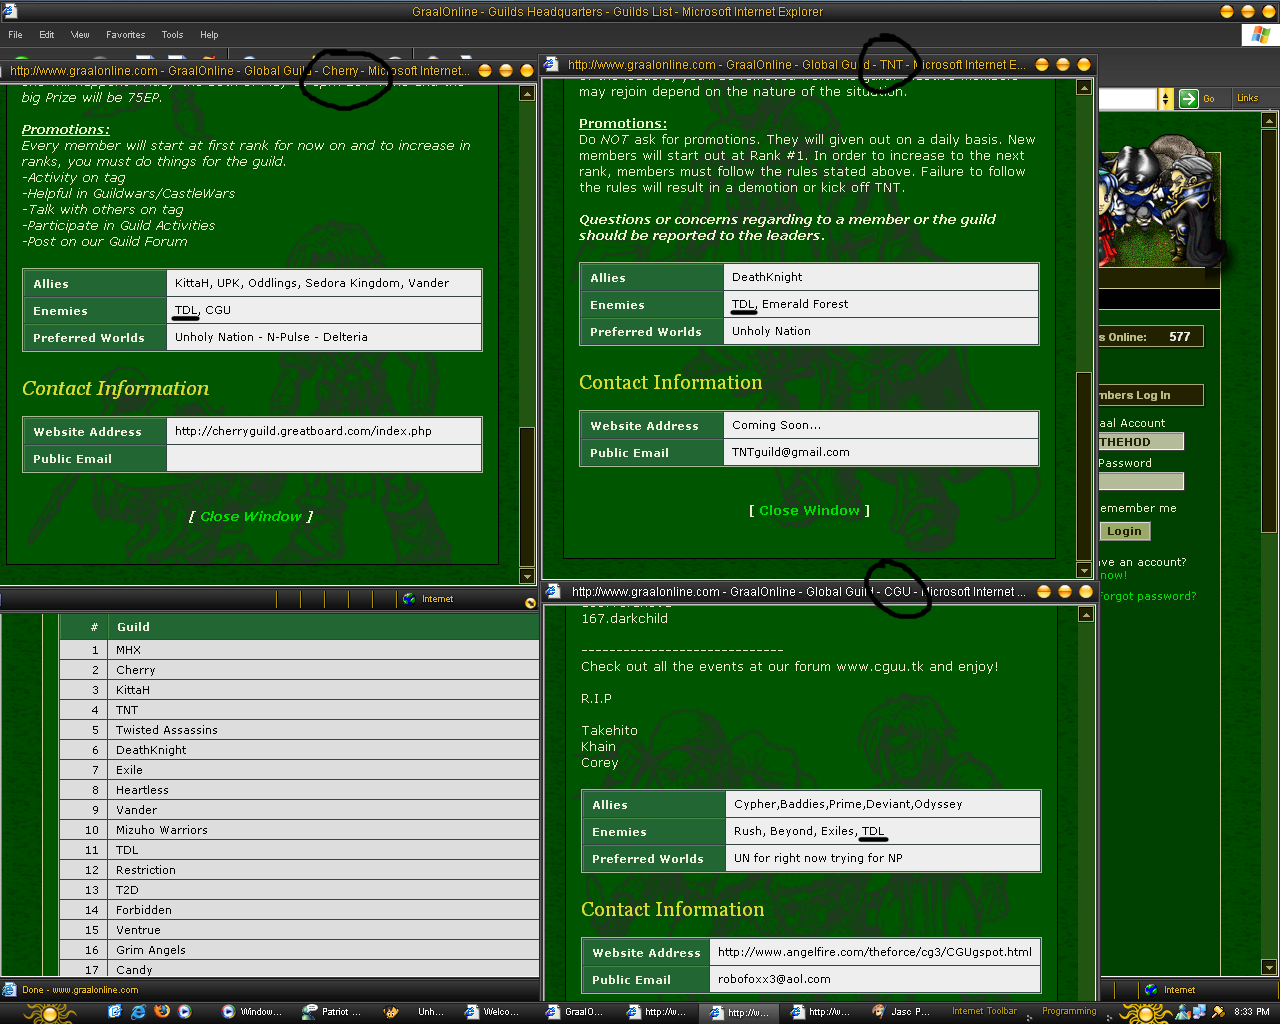
Task: Click the empty Public Email cell in the Cherry window
Action: pyautogui.click(x=324, y=459)
